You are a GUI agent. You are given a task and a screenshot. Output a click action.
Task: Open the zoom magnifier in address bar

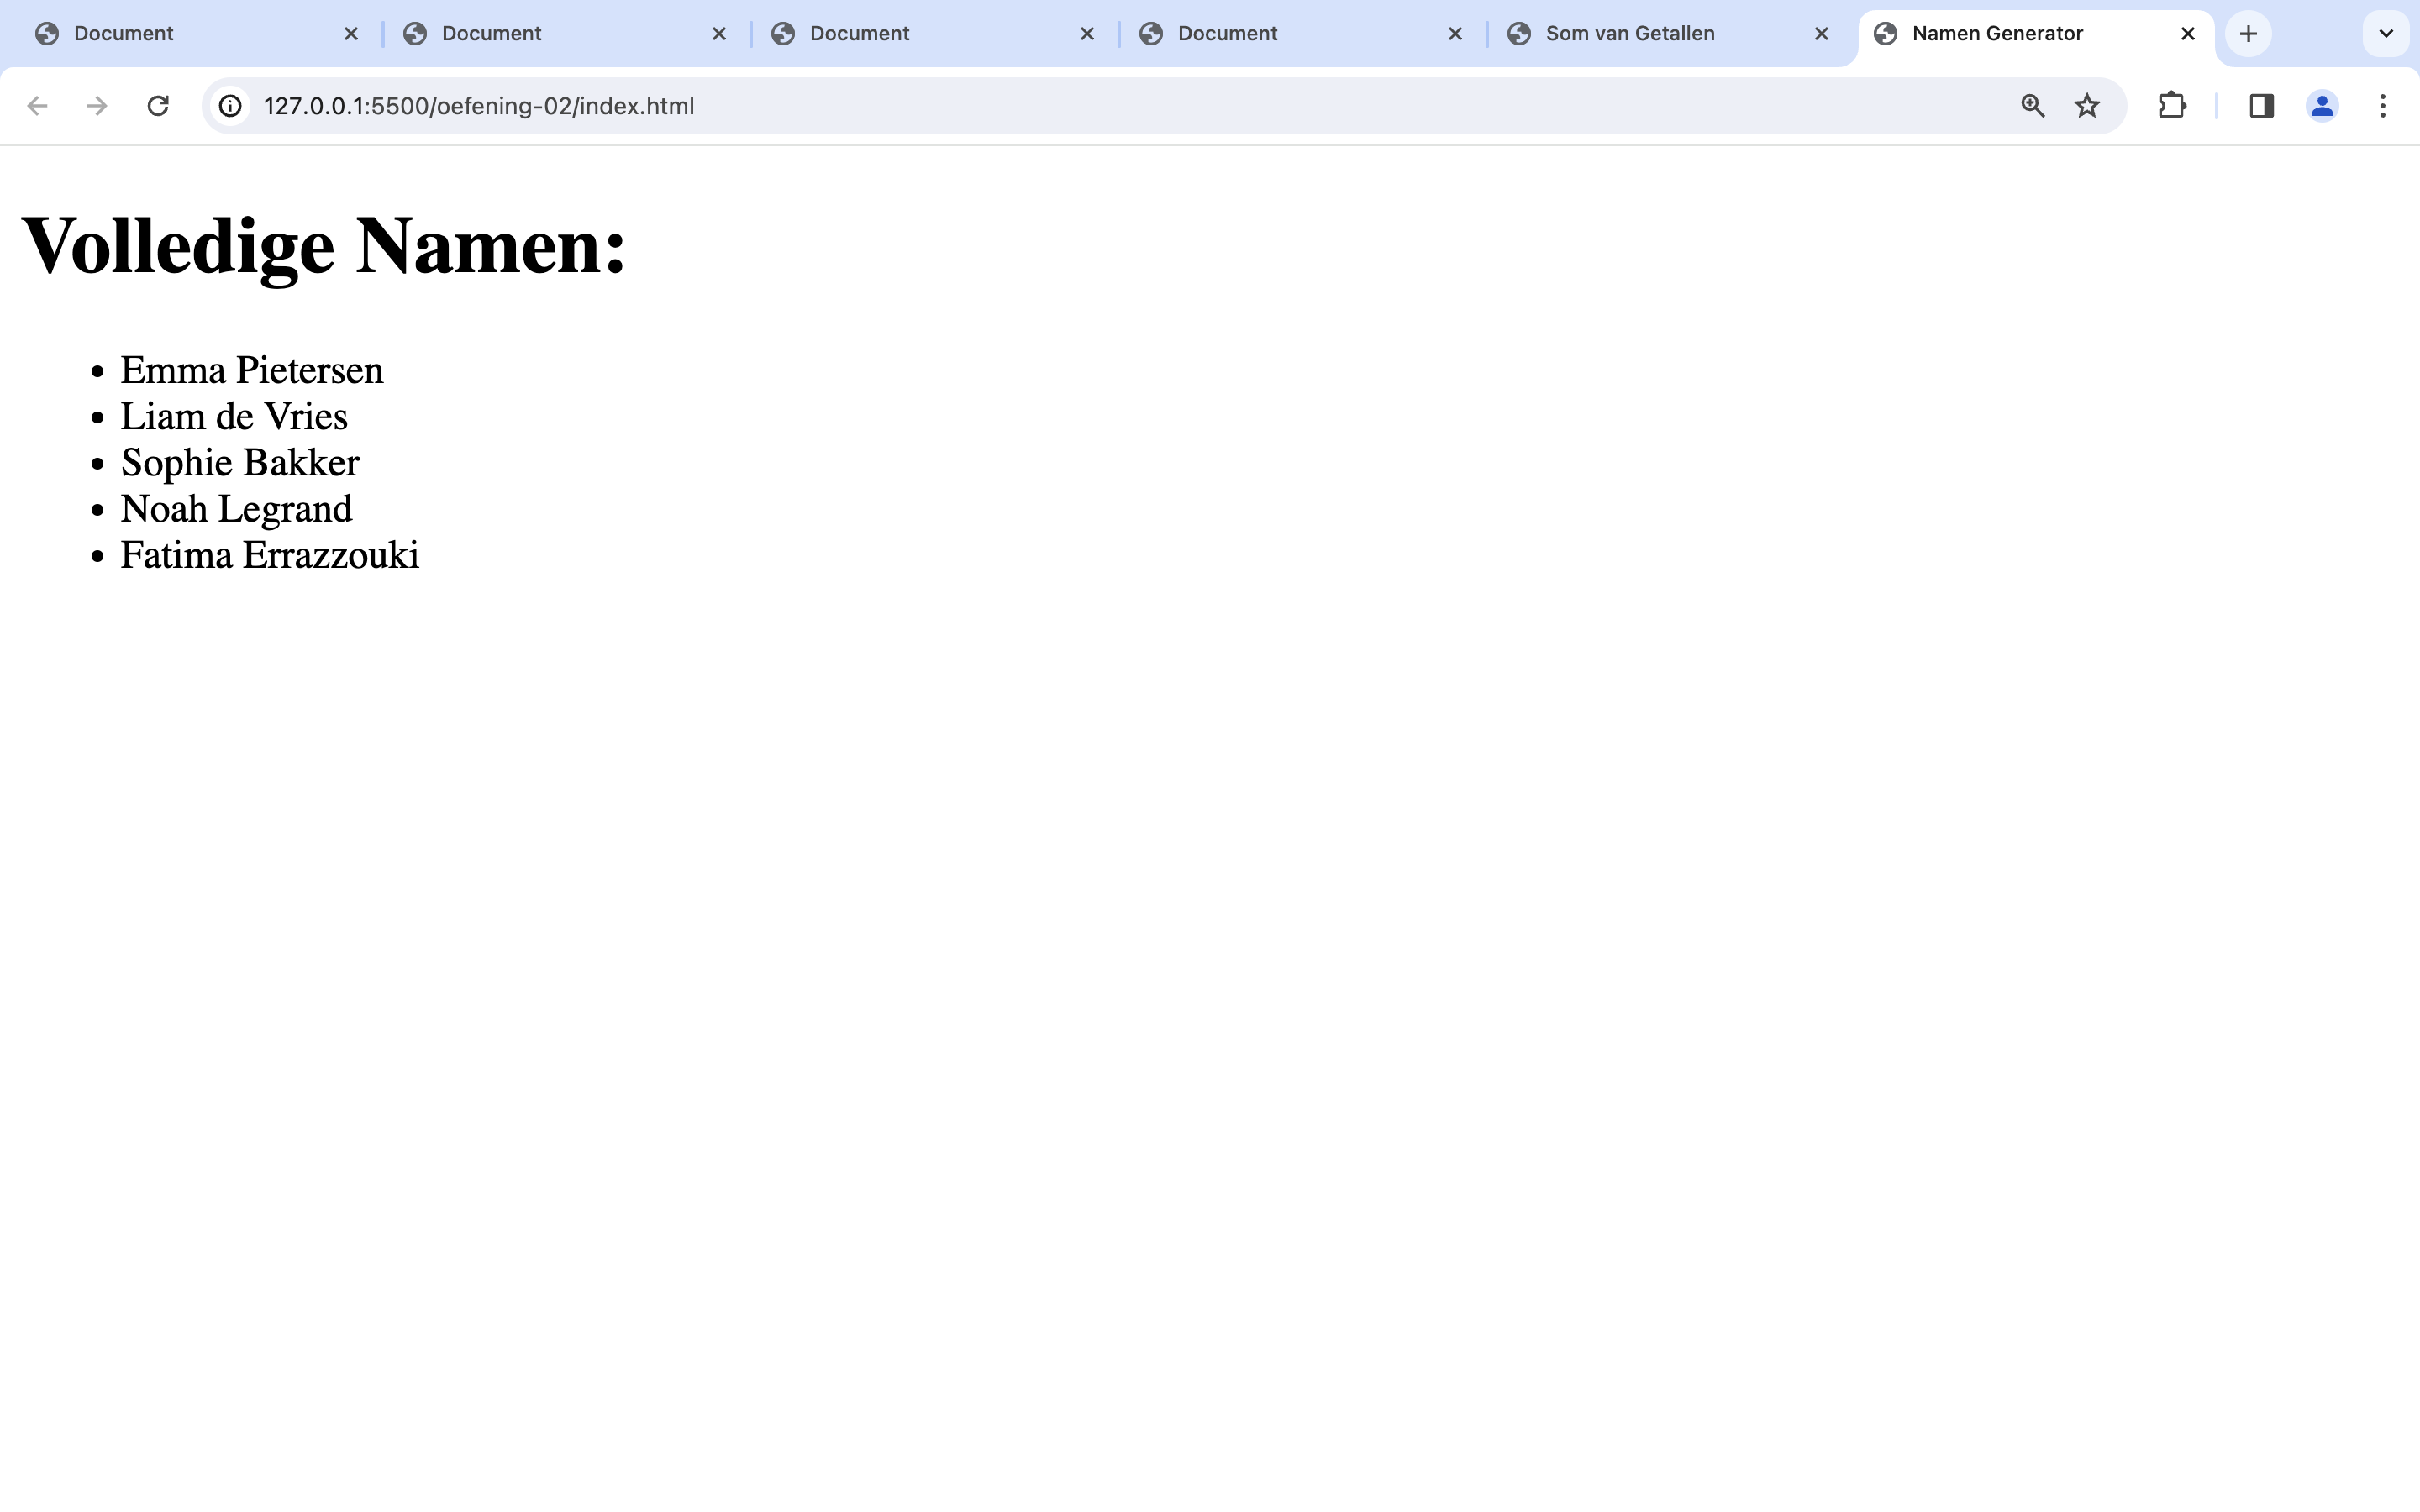click(x=2032, y=106)
